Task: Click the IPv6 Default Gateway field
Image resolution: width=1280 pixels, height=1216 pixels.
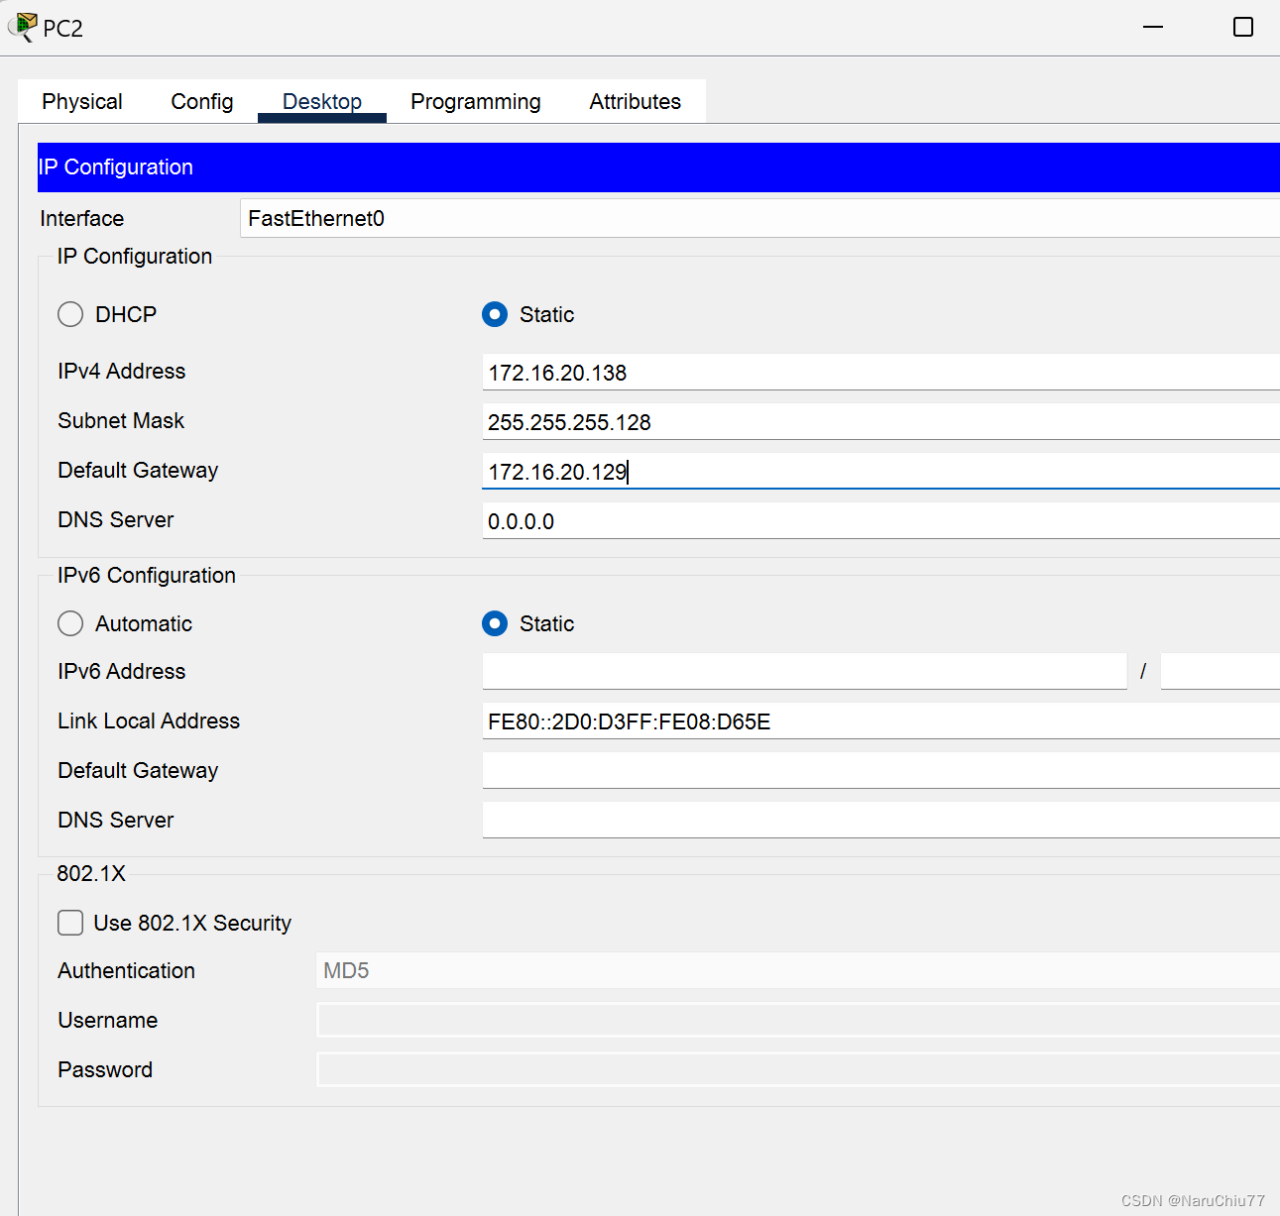Action: coord(880,771)
